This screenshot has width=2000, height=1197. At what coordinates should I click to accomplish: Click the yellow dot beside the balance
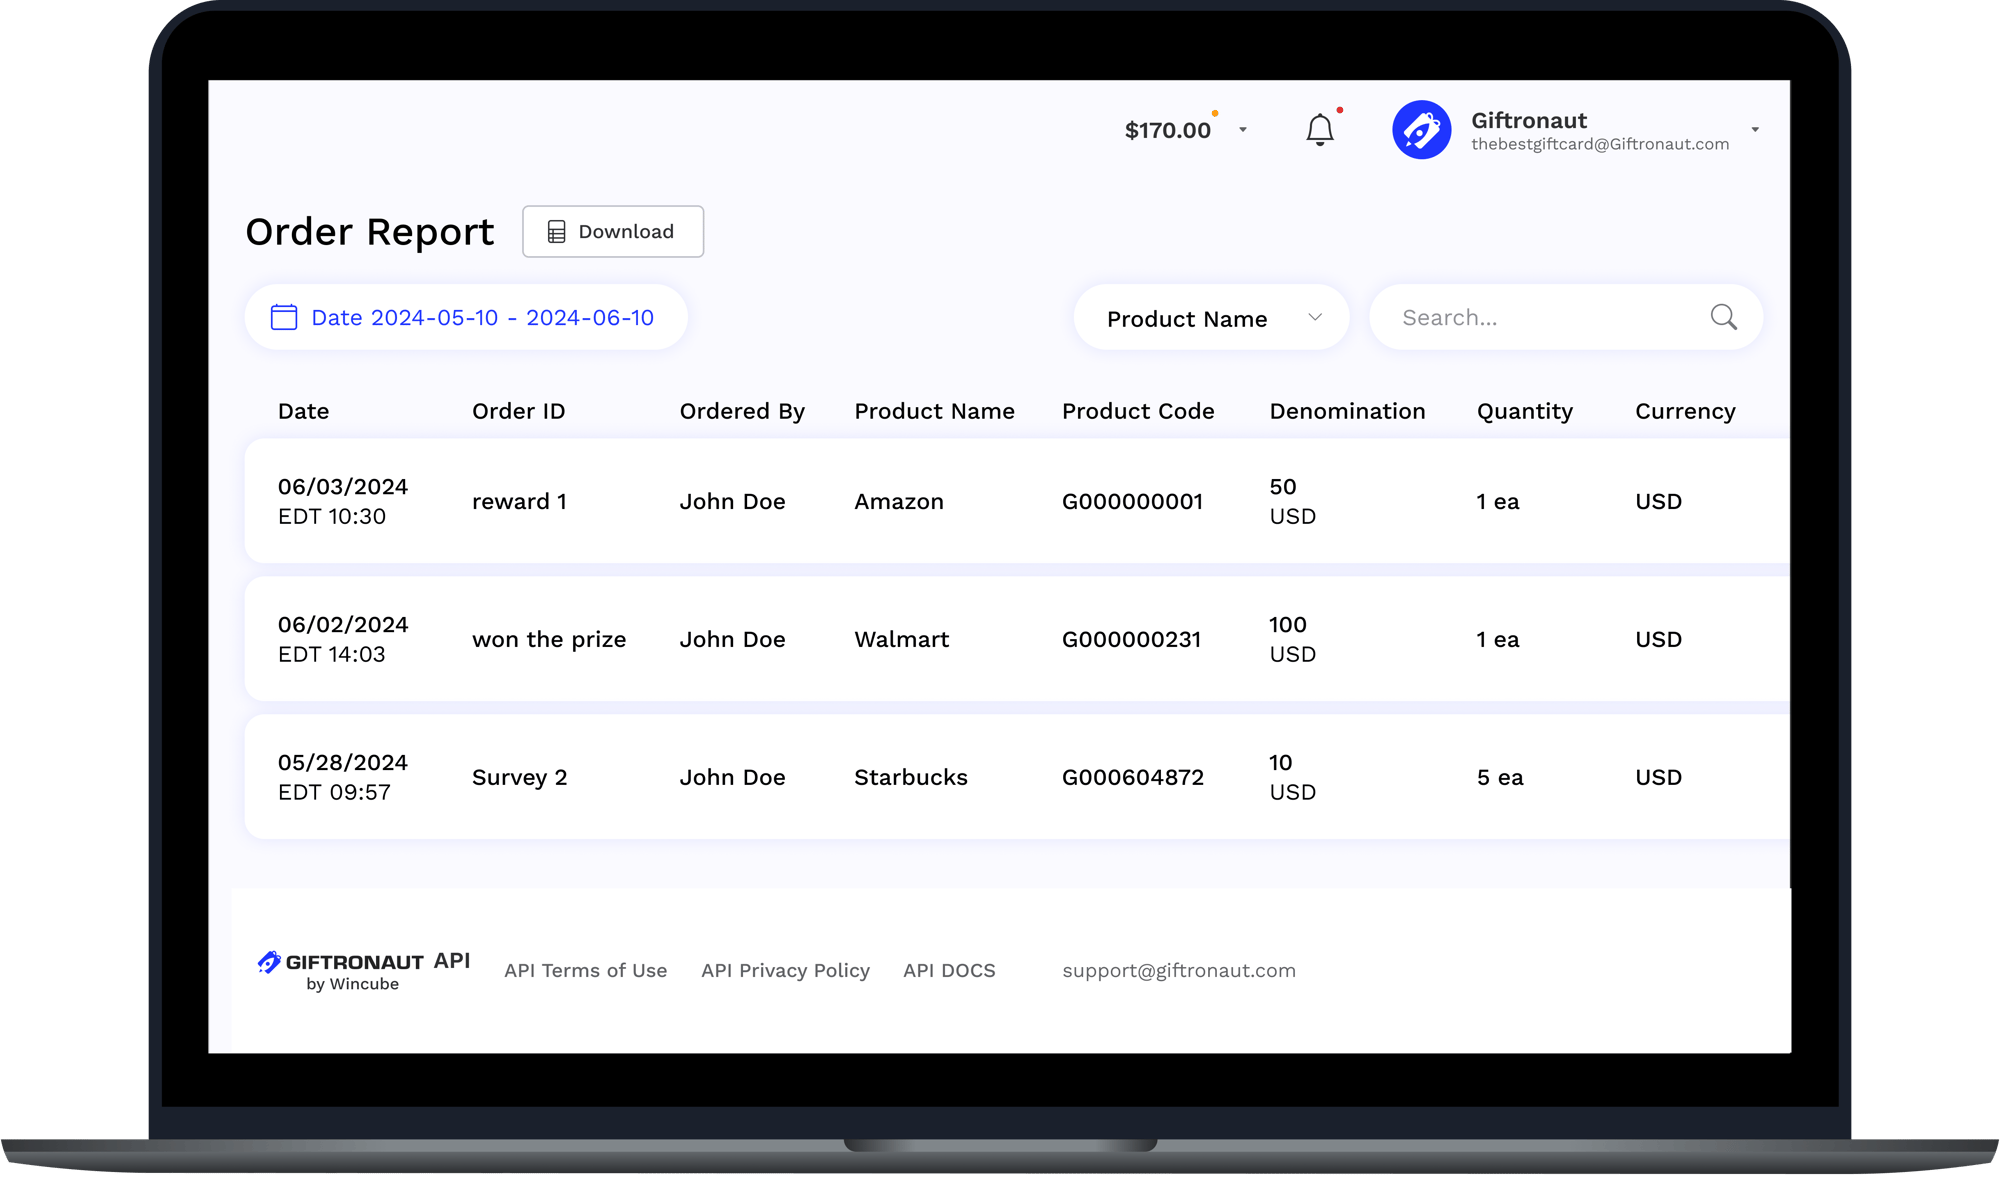tap(1214, 112)
